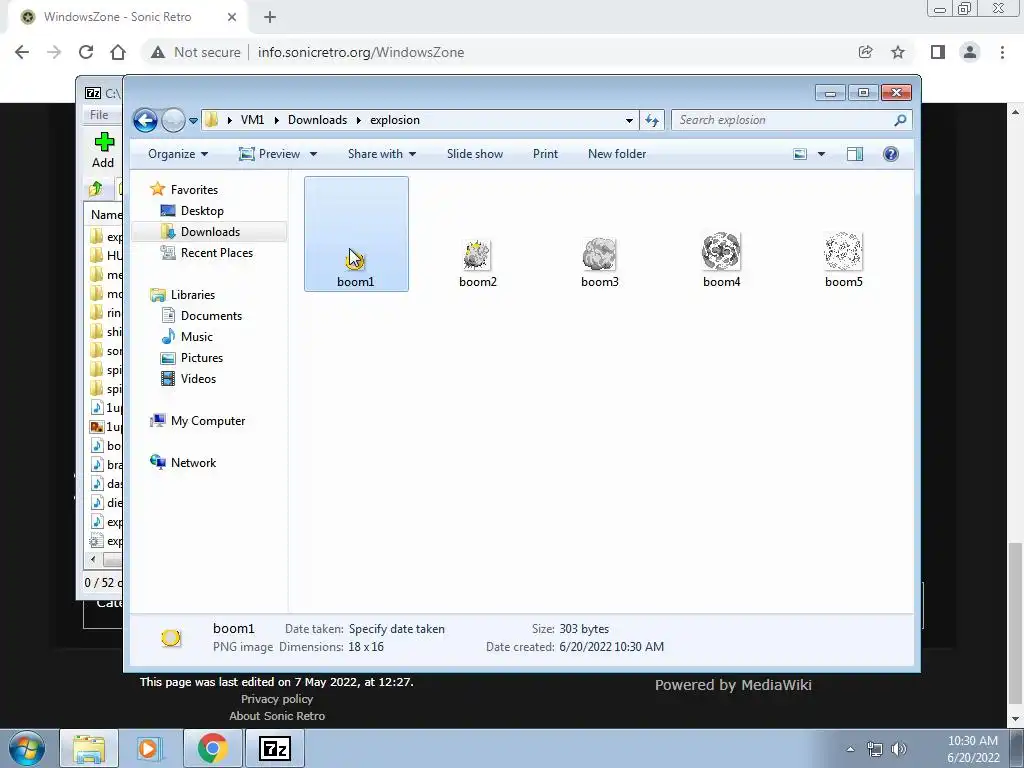Viewport: 1024px width, 768px height.
Task: Open the Share with menu
Action: 381,154
